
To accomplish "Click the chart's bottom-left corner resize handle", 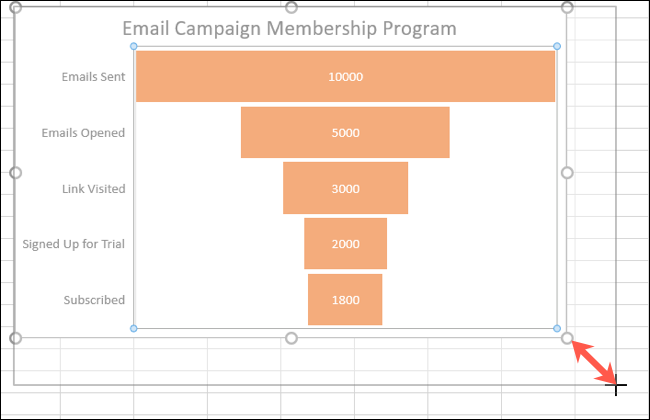I will point(15,338).
